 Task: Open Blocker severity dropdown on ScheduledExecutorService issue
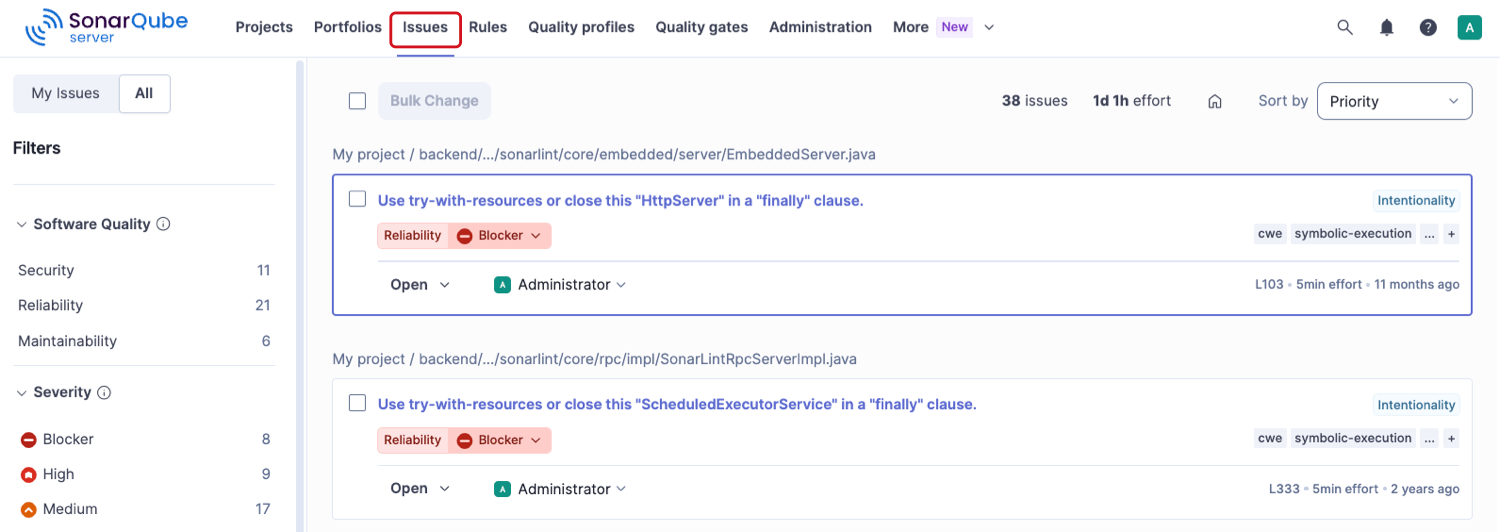pyautogui.click(x=500, y=440)
